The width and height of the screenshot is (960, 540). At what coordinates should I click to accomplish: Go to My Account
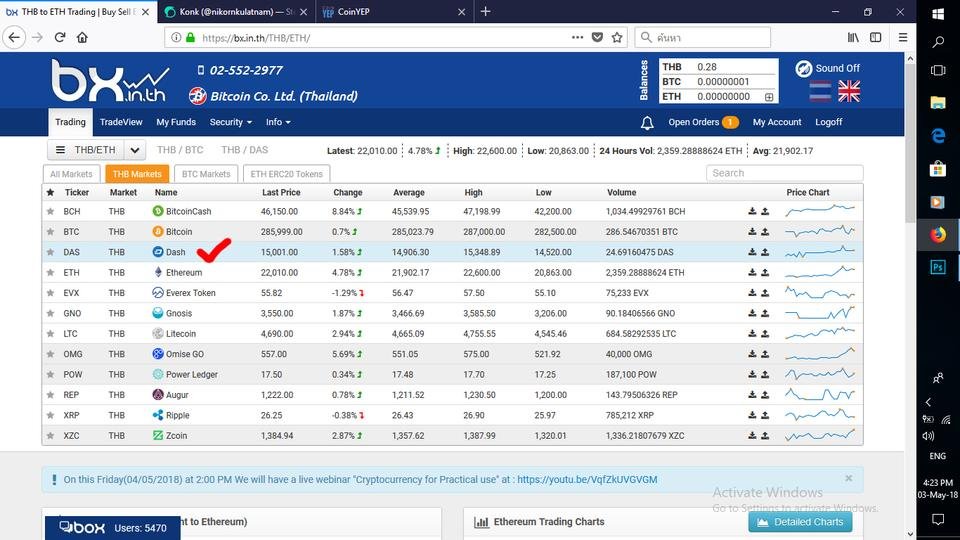pyautogui.click(x=777, y=122)
